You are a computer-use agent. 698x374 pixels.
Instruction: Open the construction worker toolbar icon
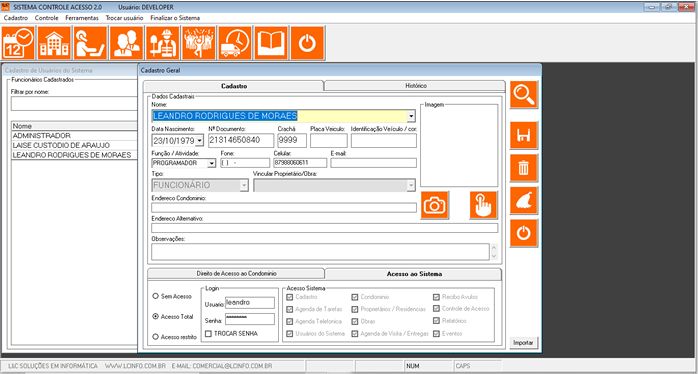(163, 43)
